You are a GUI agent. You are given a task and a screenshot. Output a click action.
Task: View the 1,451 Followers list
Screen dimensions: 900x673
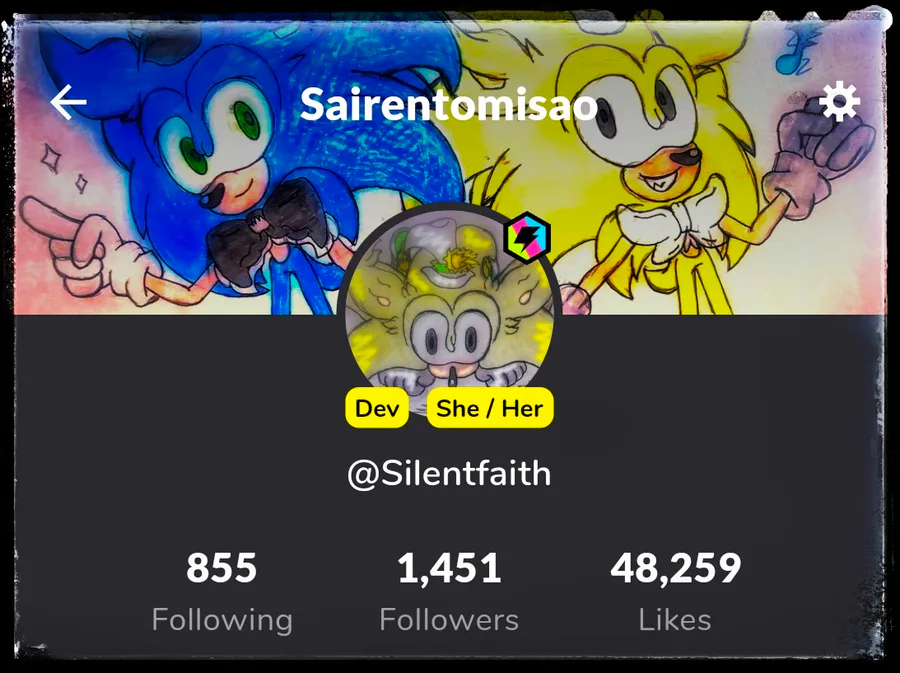[449, 592]
